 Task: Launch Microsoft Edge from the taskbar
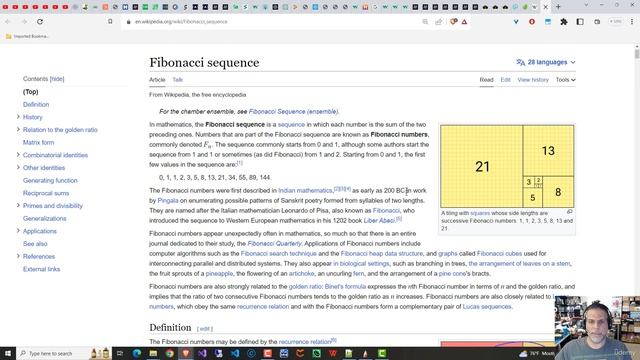point(136,353)
